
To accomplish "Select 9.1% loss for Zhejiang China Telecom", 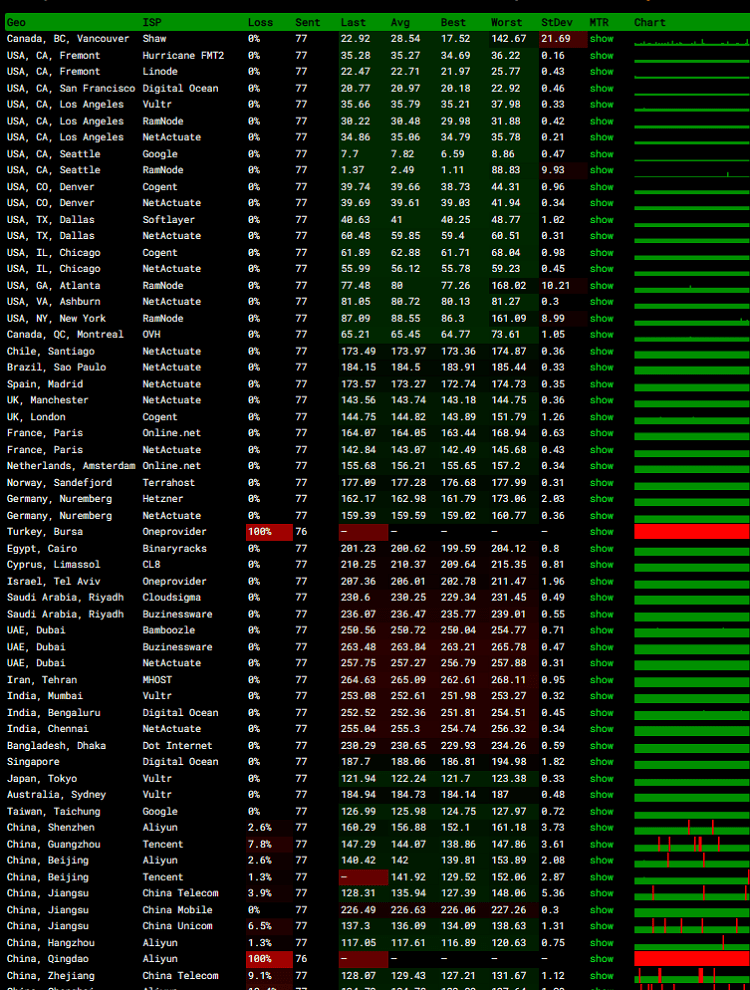I will [270, 975].
